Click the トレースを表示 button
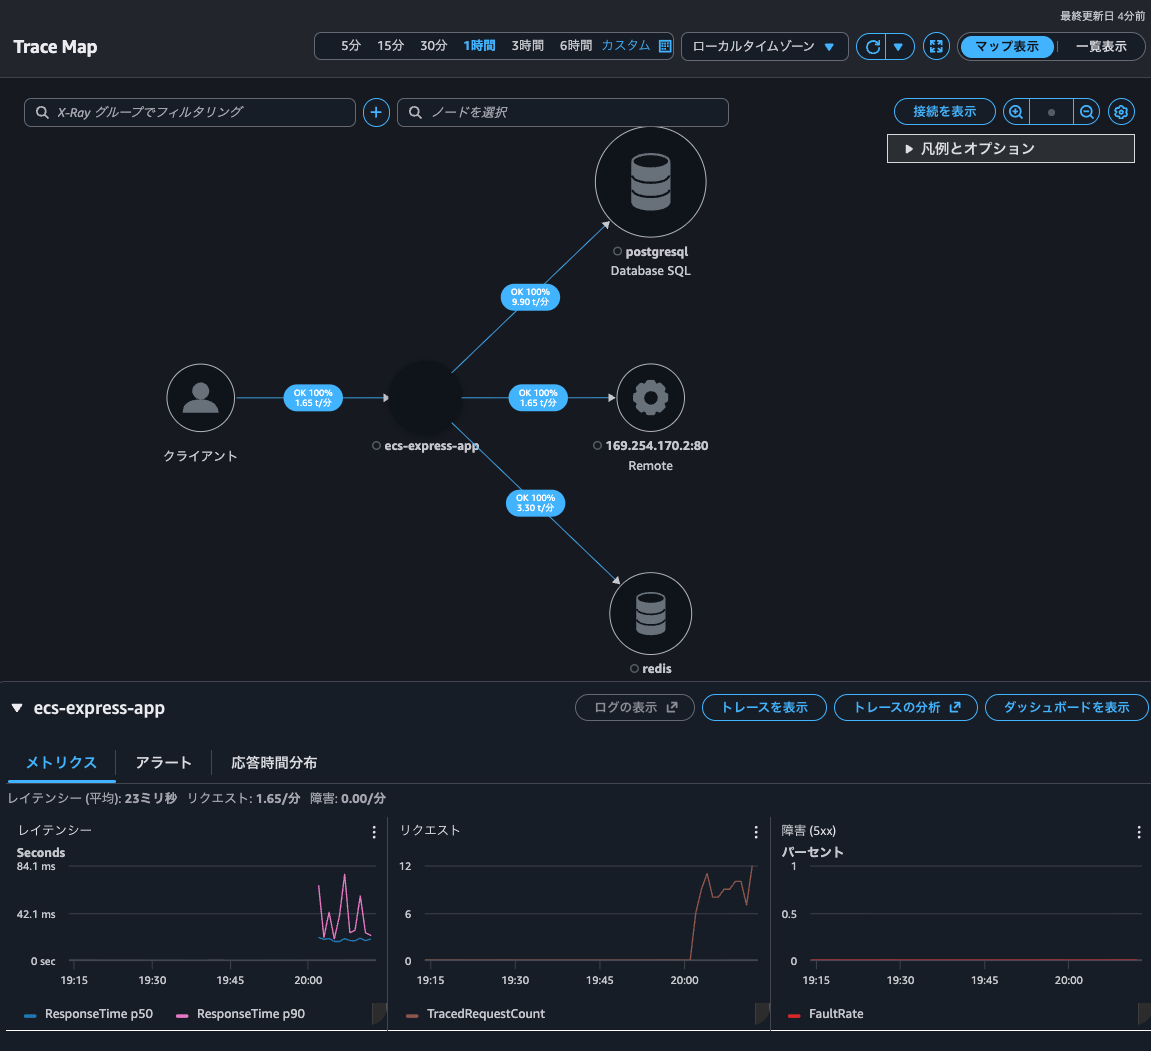Screen dimensions: 1151x1051 pos(764,708)
